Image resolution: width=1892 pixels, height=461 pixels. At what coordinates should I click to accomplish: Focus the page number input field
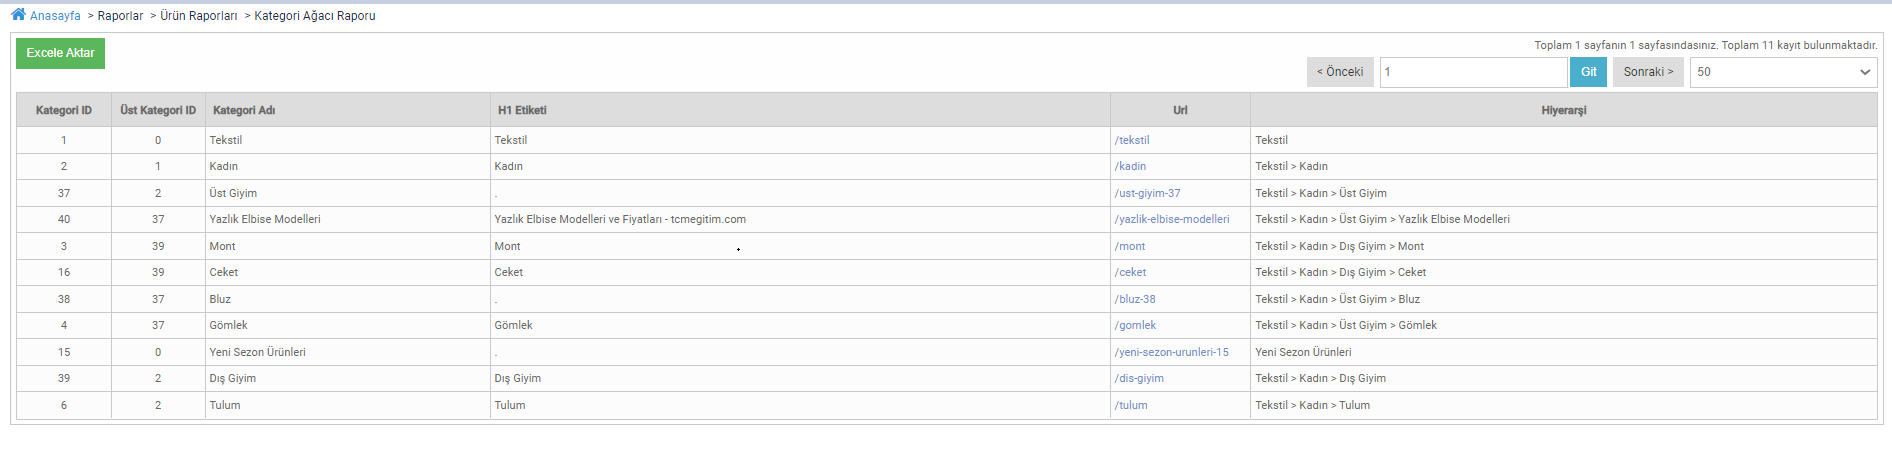(x=1473, y=72)
